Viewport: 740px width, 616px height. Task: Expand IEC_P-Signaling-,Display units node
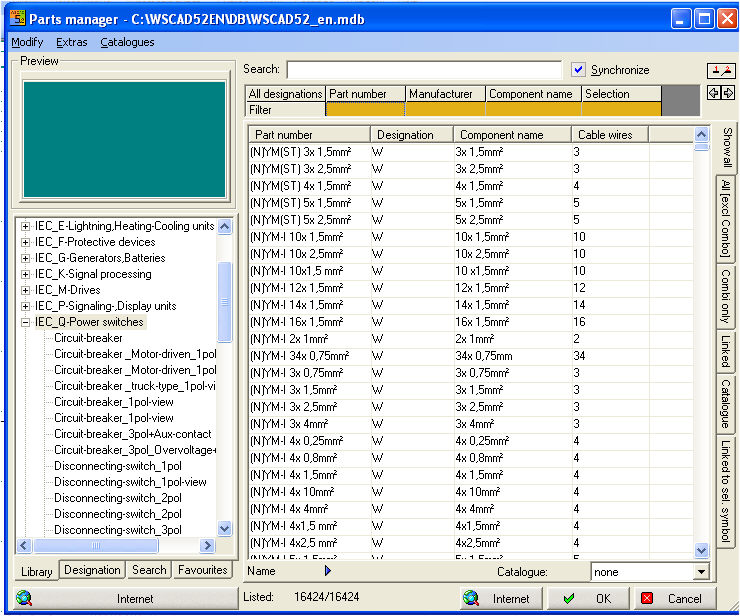(25, 306)
